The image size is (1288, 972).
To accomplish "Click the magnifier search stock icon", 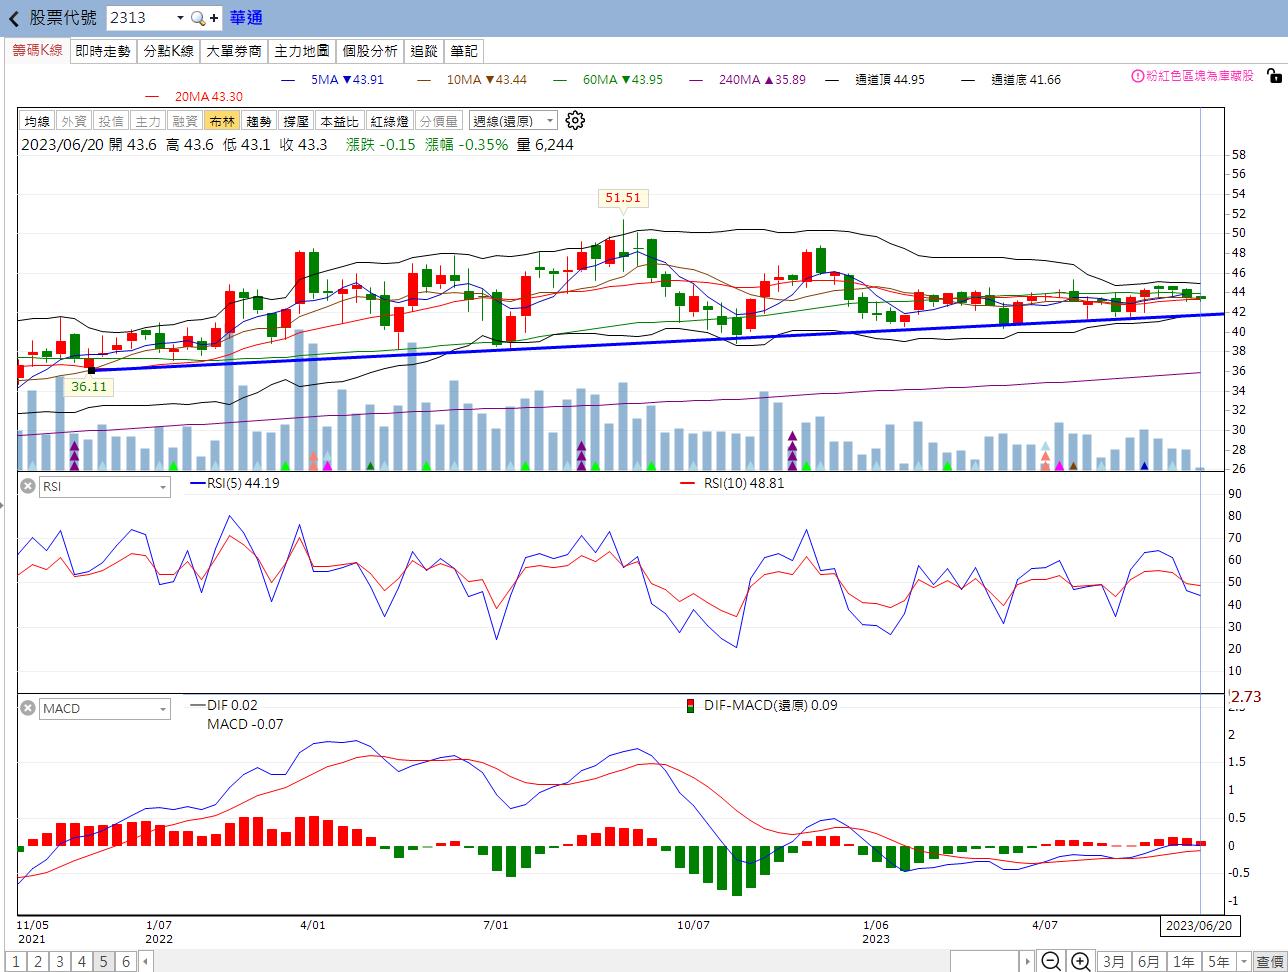I will pos(197,18).
